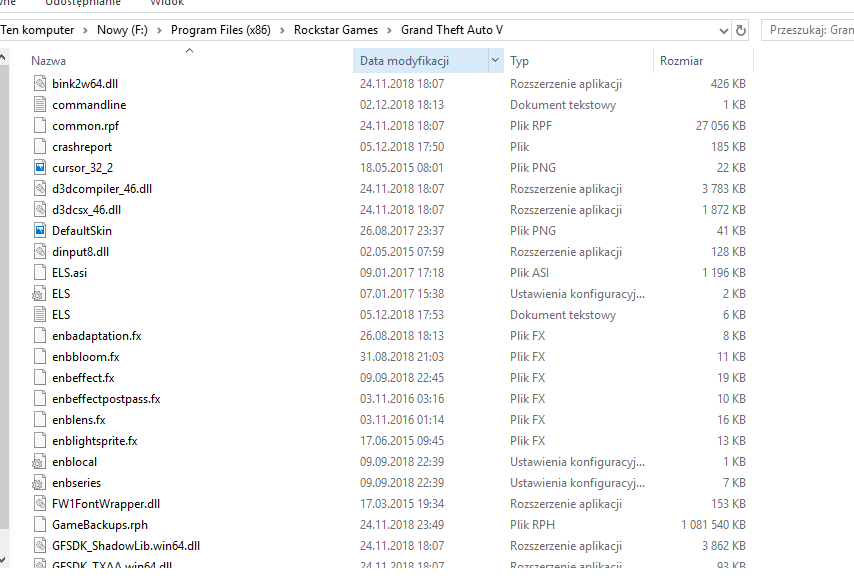
Task: Select the file name DefaultSkin
Action: [x=82, y=231]
